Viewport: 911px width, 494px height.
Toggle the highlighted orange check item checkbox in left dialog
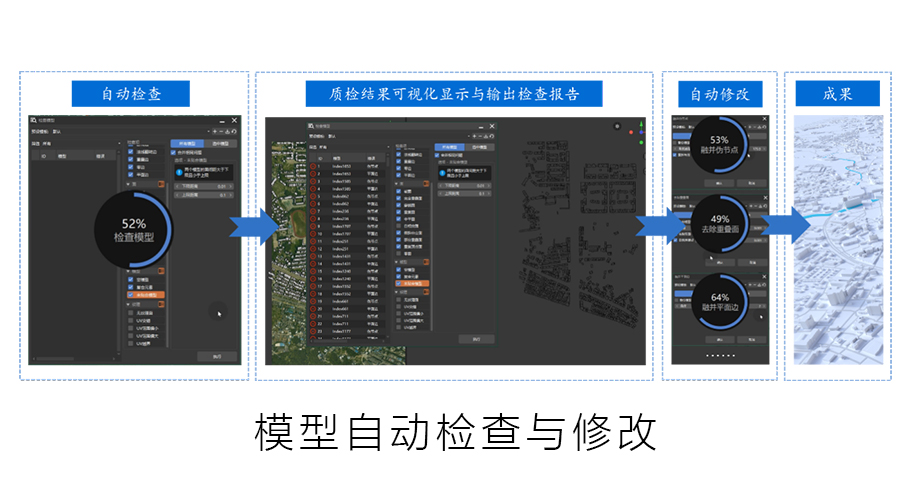pyautogui.click(x=130, y=296)
